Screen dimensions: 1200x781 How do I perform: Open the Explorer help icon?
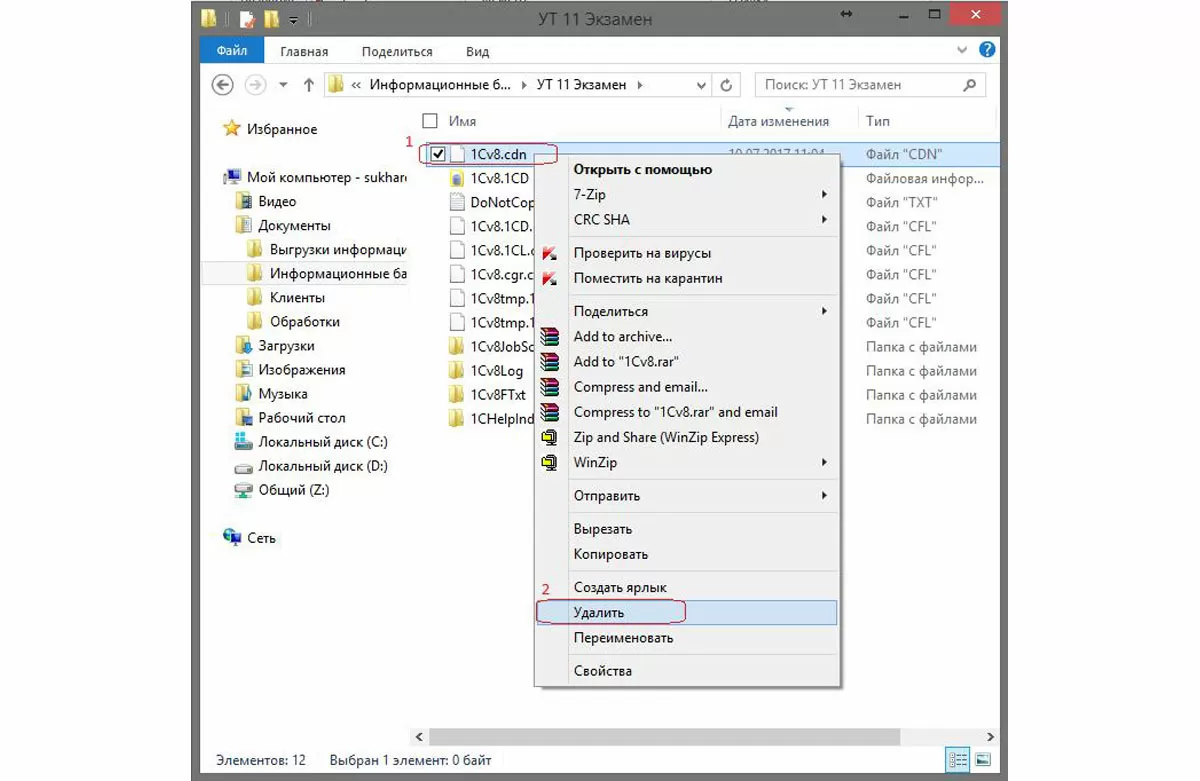coord(986,49)
